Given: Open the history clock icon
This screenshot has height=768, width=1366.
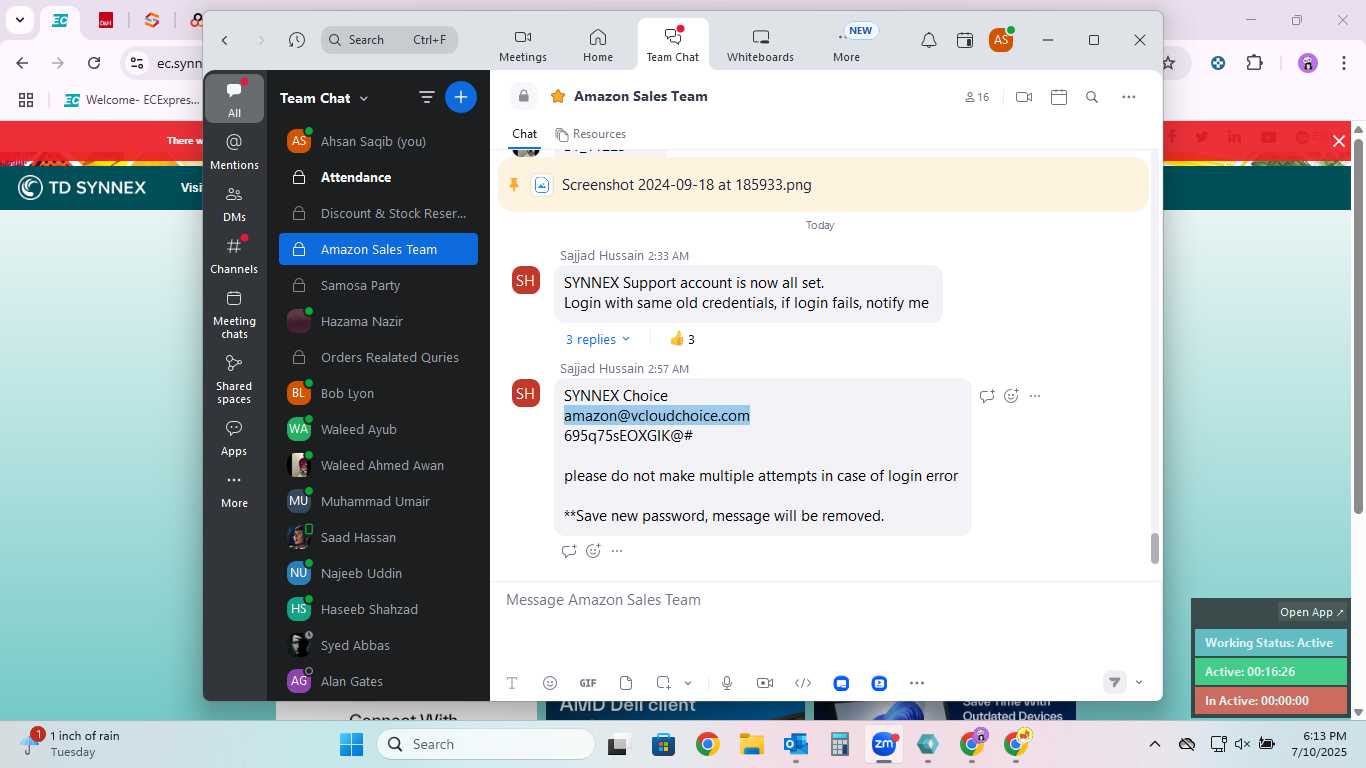Looking at the screenshot, I should (x=297, y=40).
